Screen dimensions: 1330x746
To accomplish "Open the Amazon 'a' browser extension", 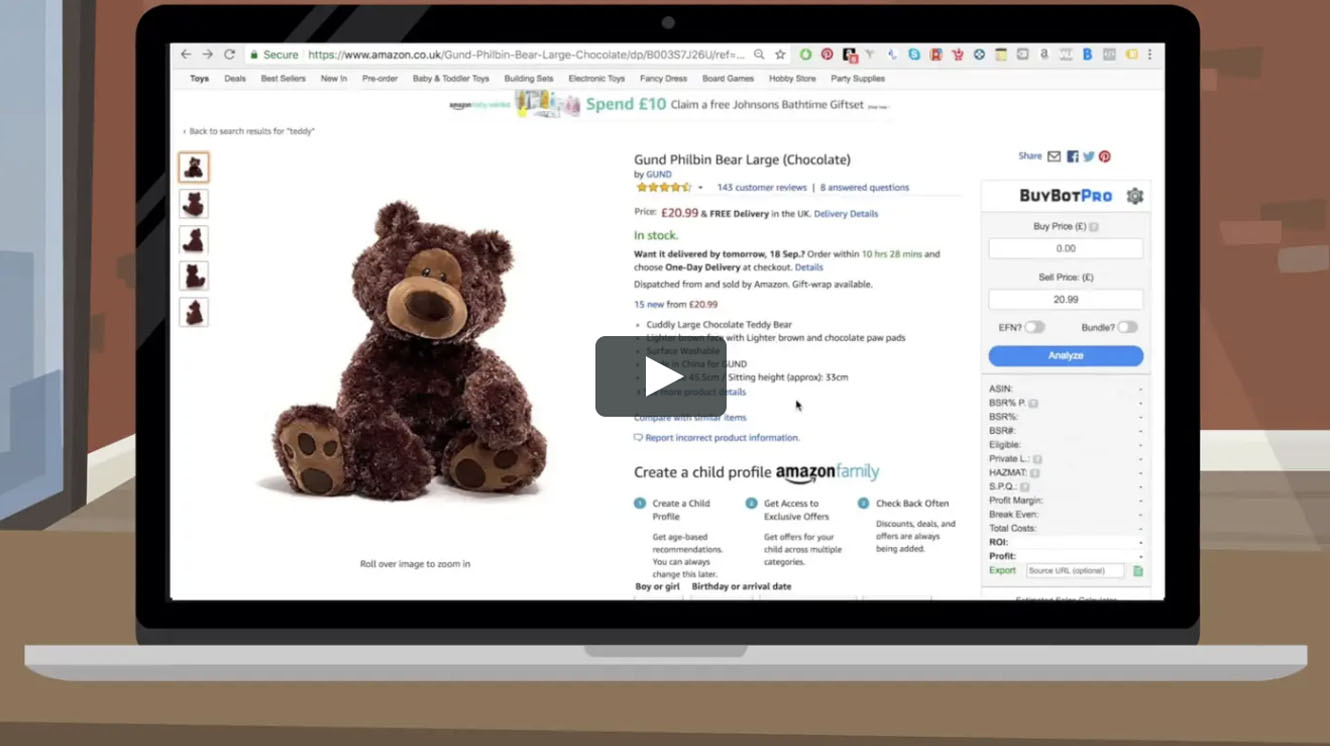I will point(1044,55).
